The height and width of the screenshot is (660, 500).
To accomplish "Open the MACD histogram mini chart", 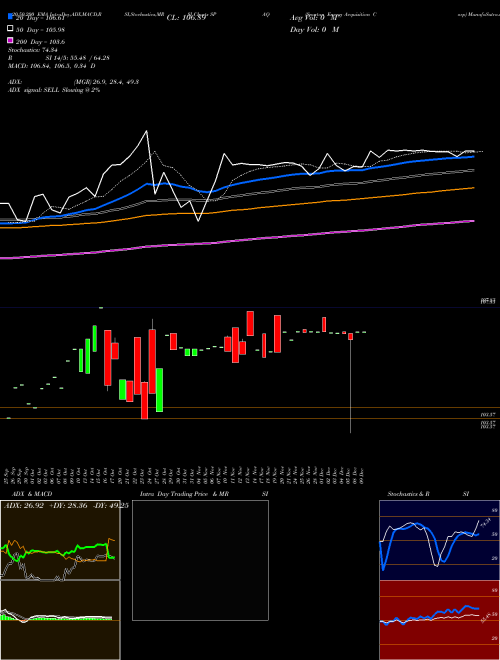I will [60, 620].
